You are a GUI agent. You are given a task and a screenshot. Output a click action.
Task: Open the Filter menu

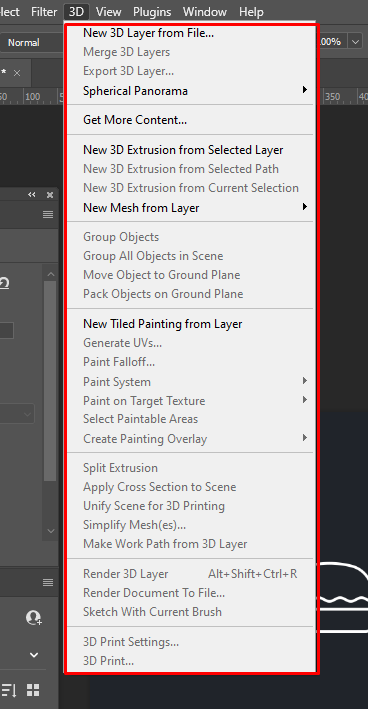point(44,11)
